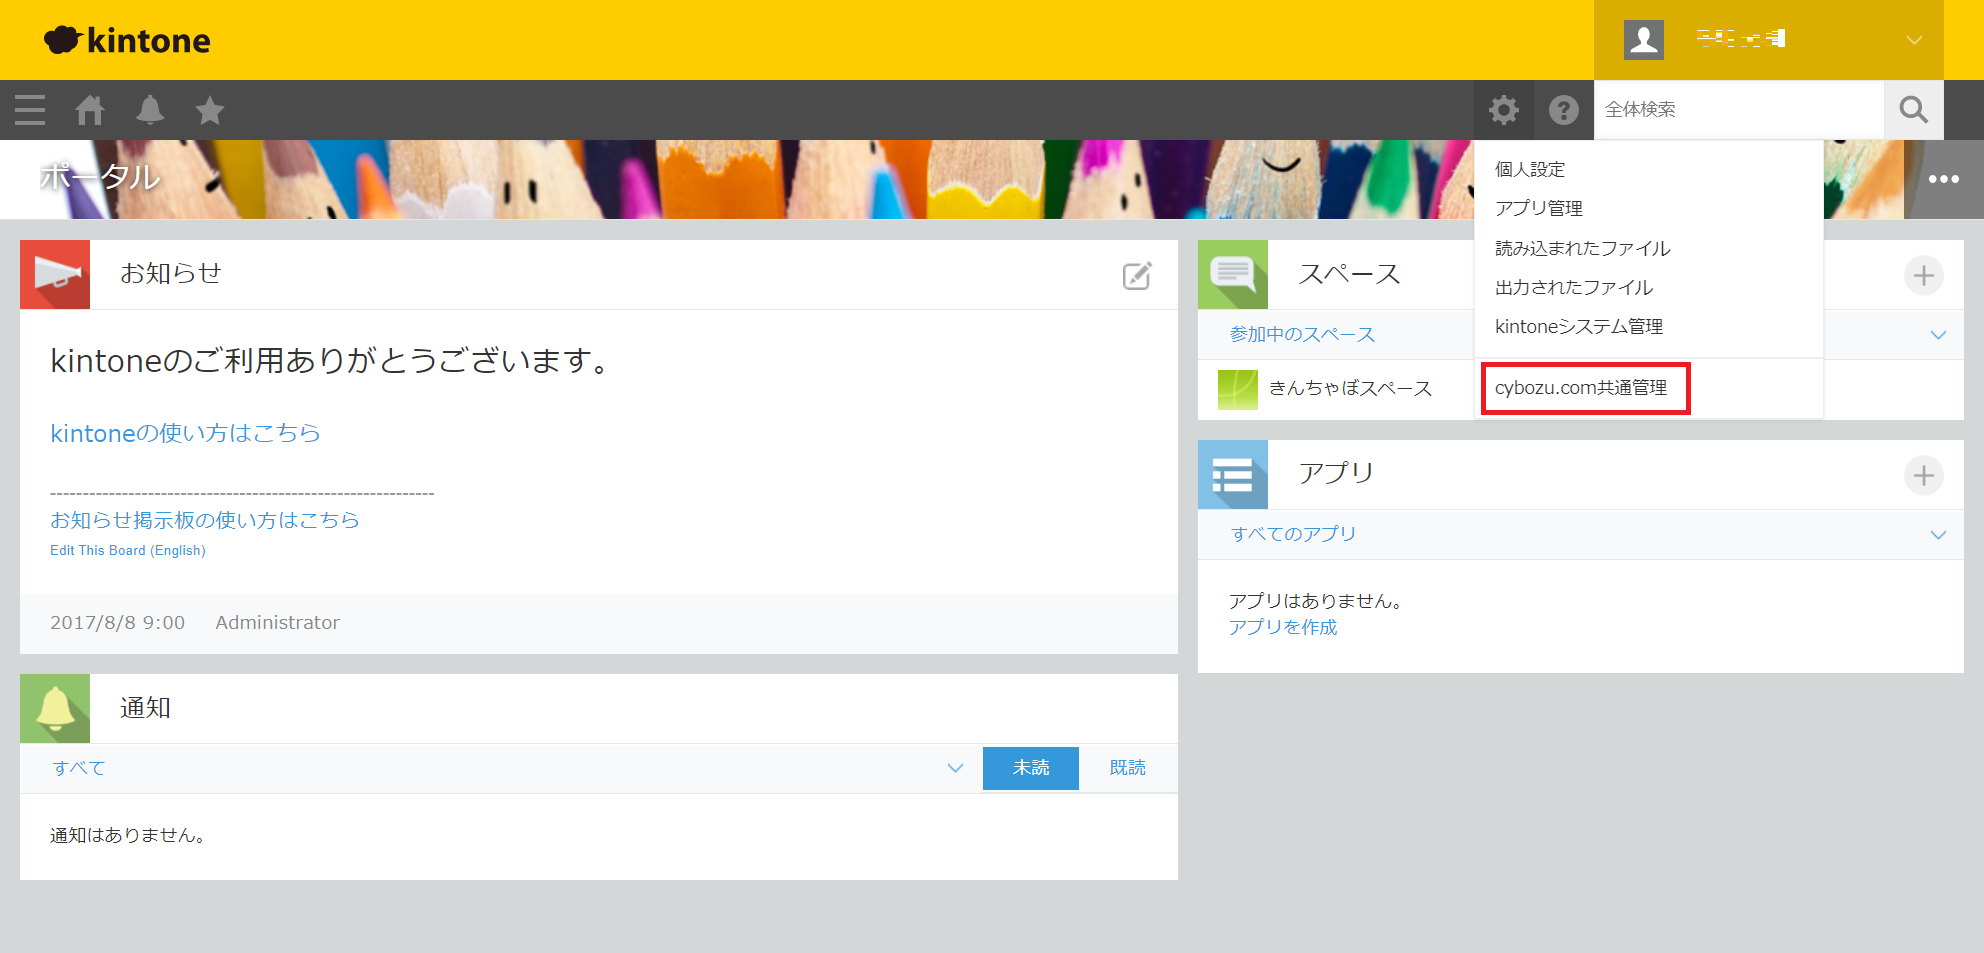Expand the すべてのアプリ filter dropdown
Screen dimensions: 1984x953
point(1938,534)
